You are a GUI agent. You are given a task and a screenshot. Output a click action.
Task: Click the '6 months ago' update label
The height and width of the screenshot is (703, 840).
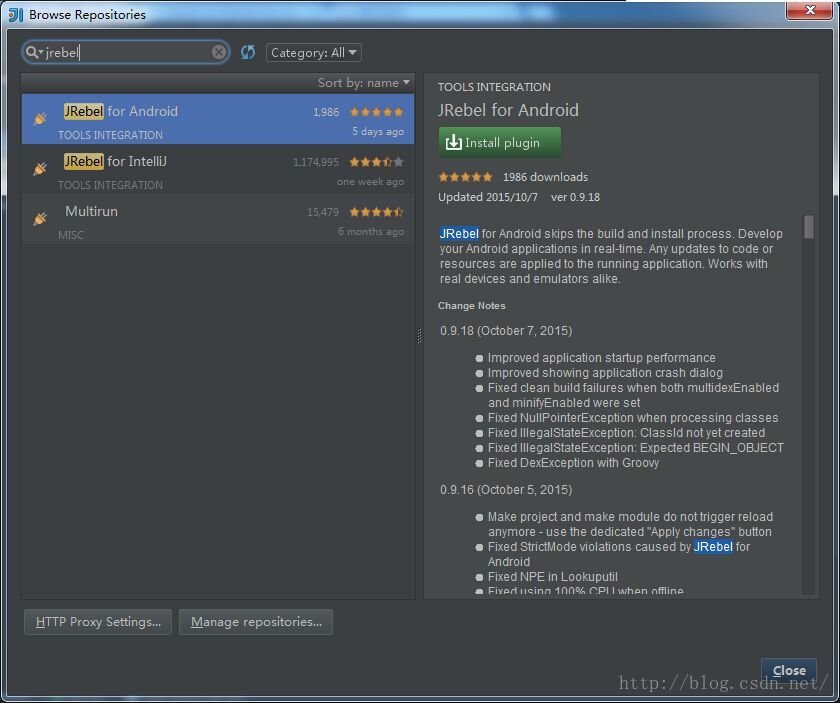371,231
